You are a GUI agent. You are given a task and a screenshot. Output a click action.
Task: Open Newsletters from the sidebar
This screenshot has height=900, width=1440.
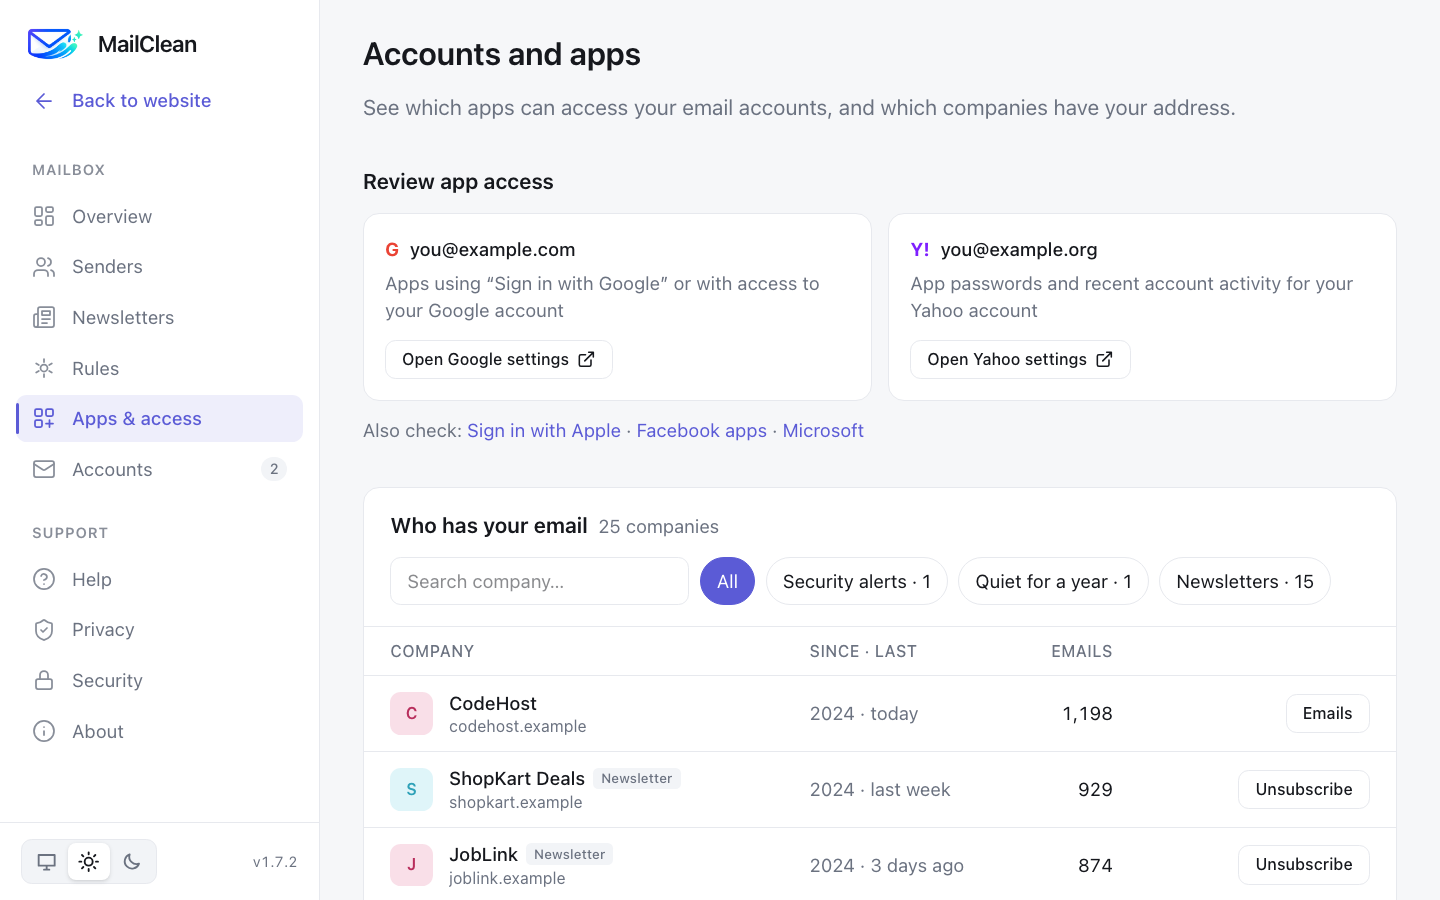(x=160, y=318)
